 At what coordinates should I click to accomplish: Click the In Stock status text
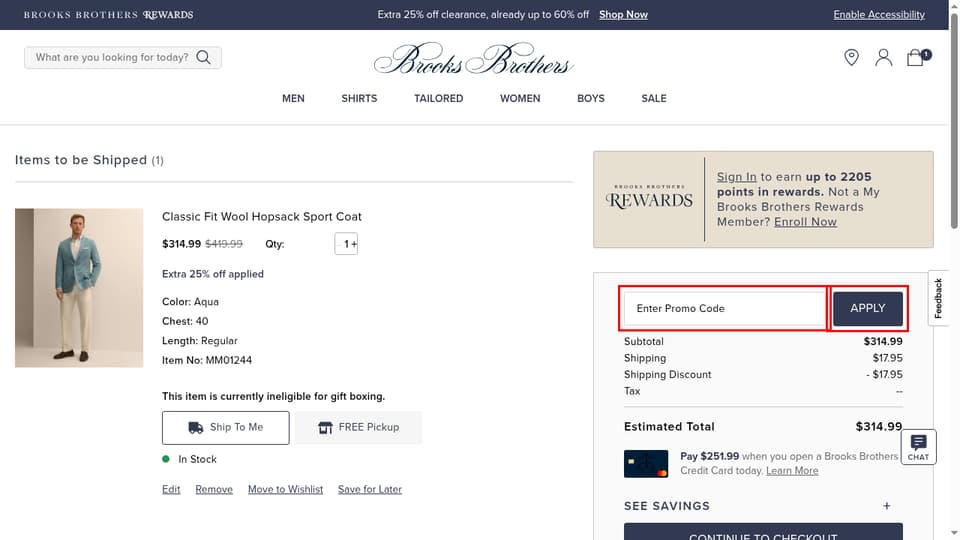point(197,459)
